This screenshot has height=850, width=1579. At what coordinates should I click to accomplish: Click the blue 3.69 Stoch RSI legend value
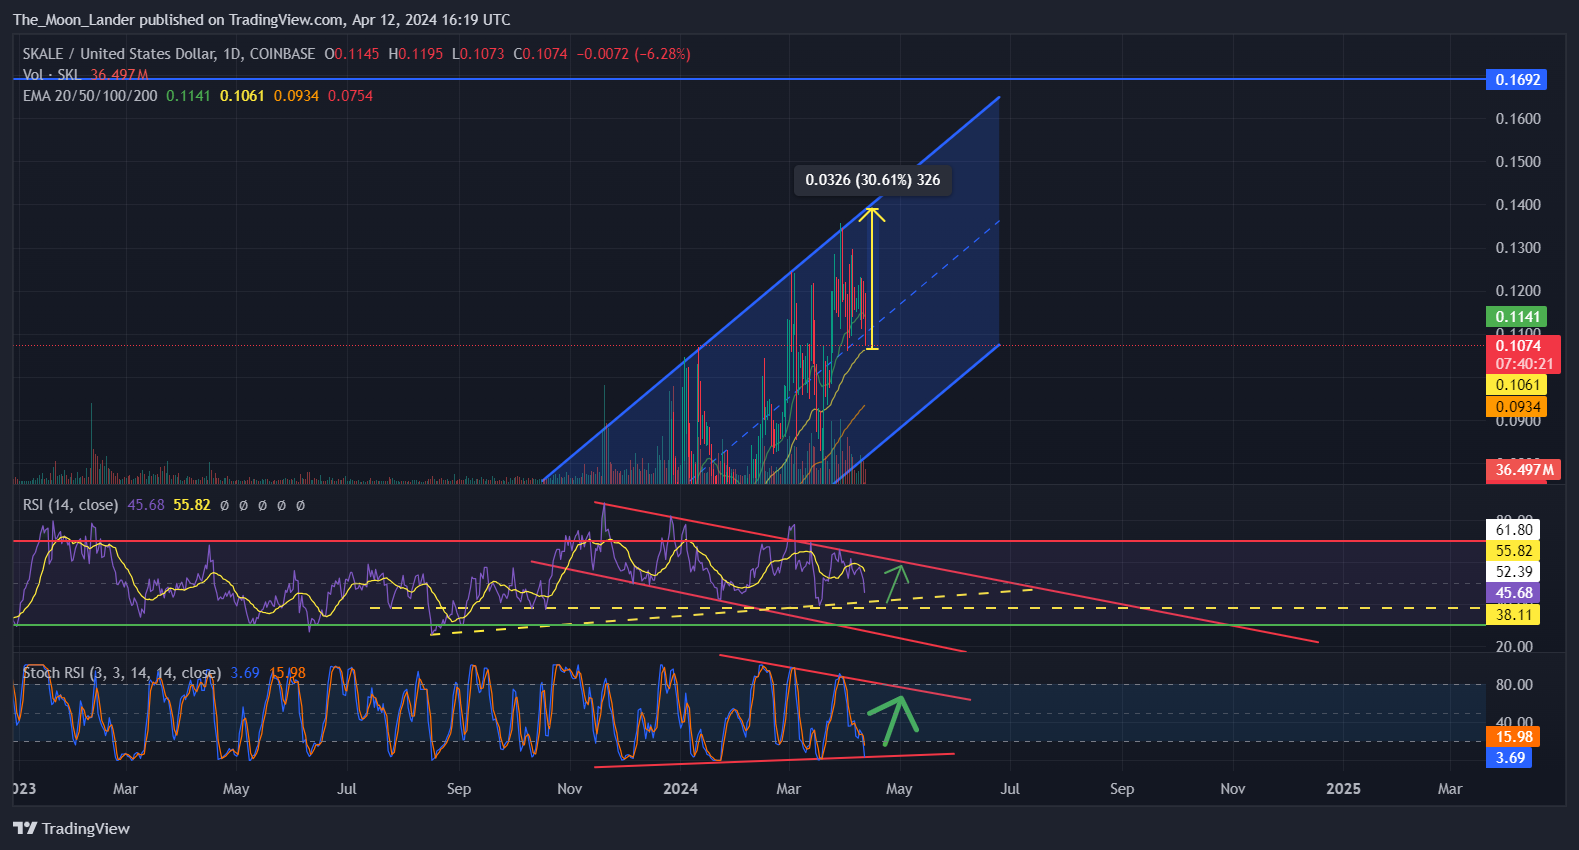(x=245, y=673)
